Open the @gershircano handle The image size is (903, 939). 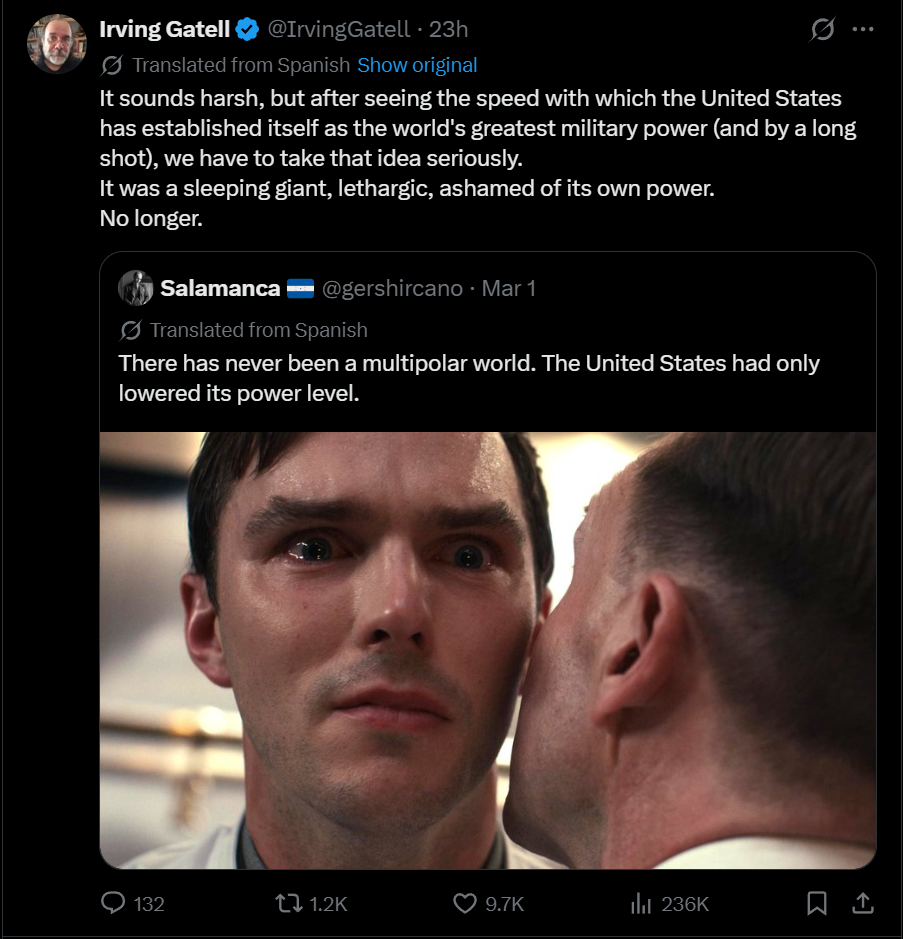[392, 288]
